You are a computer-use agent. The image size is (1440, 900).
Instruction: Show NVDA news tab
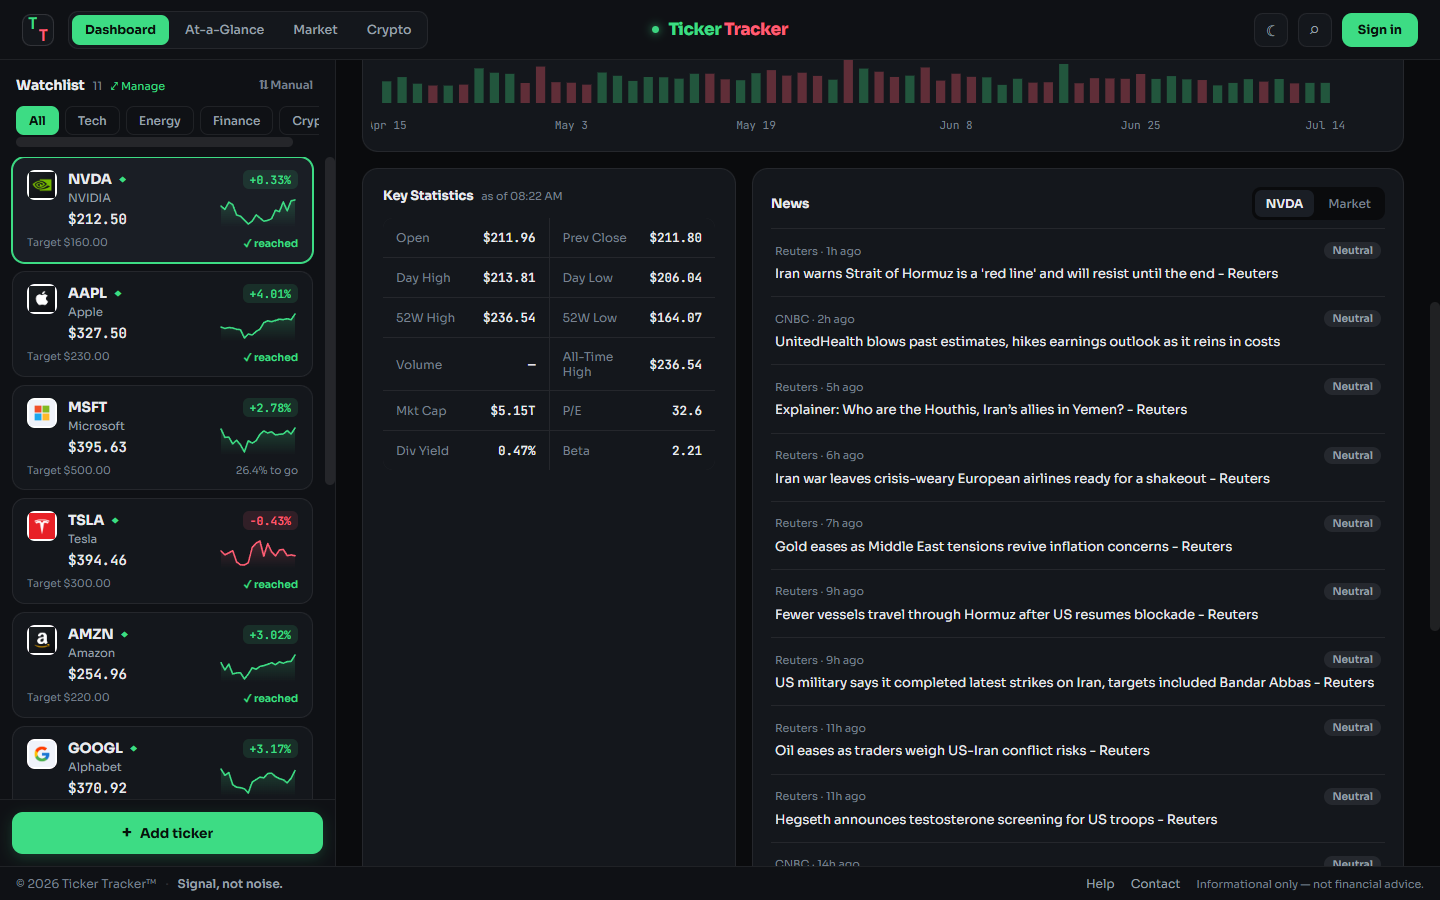(x=1284, y=203)
